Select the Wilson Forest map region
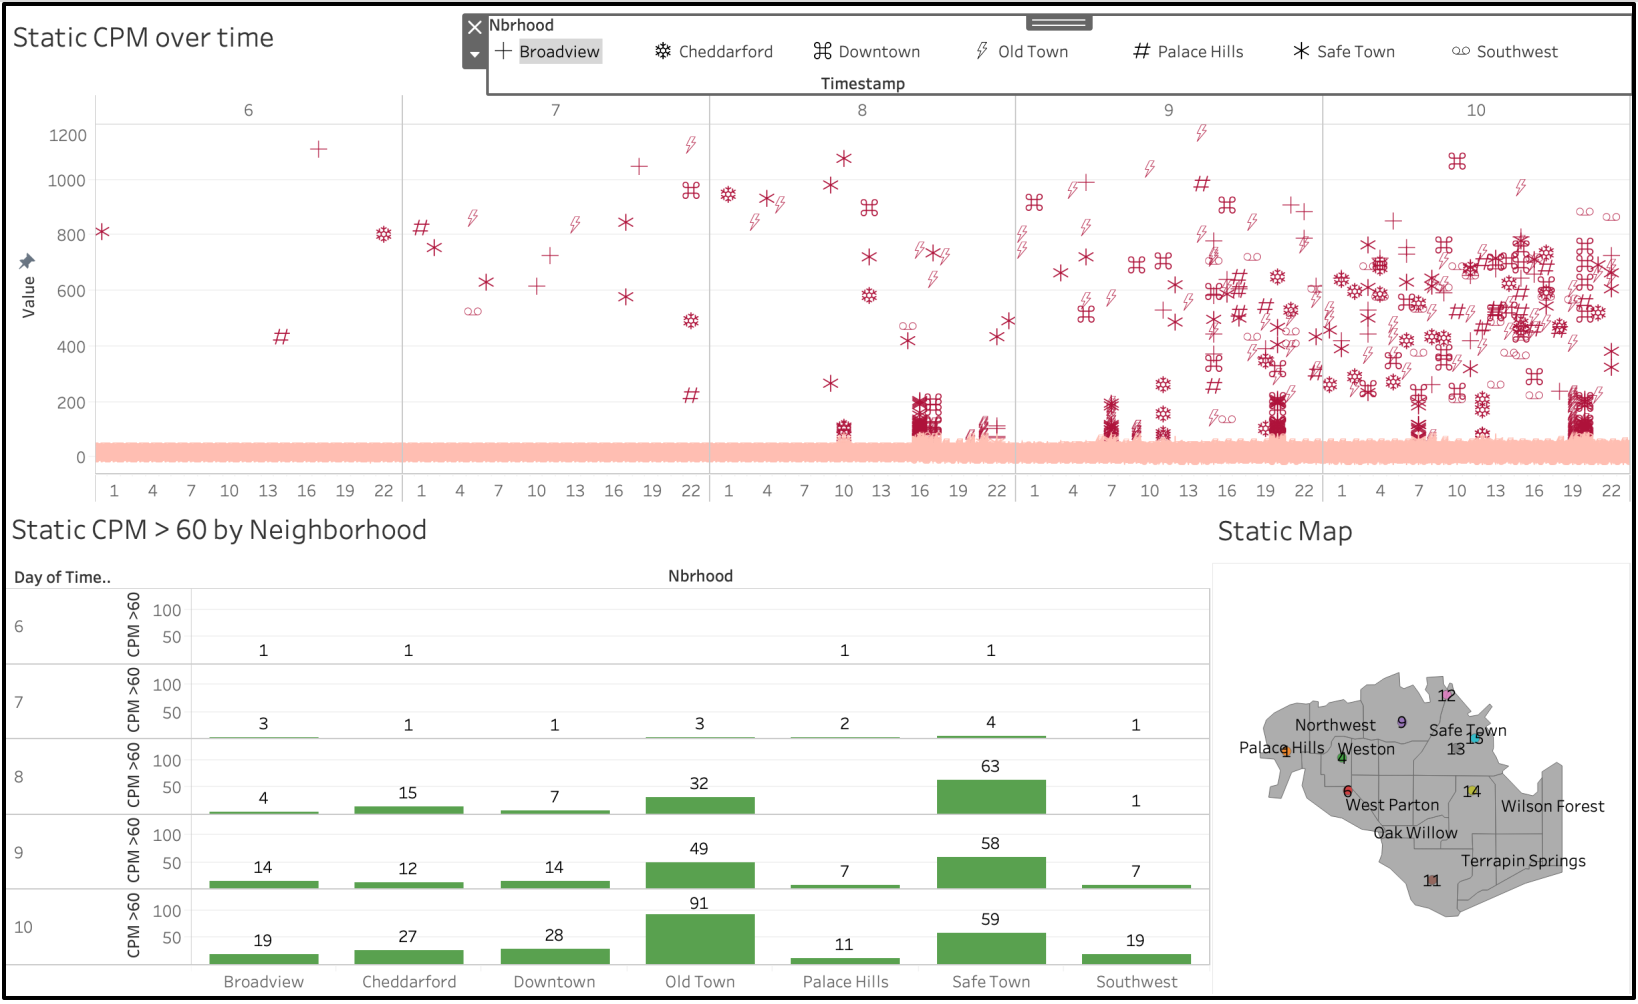Screen dimensions: 1638x1004 (x=1551, y=806)
